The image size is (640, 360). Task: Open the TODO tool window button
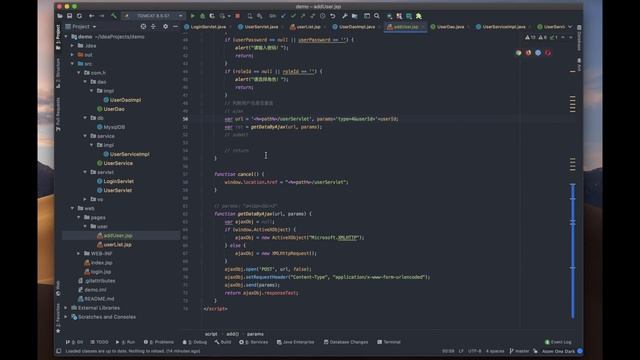pos(99,342)
